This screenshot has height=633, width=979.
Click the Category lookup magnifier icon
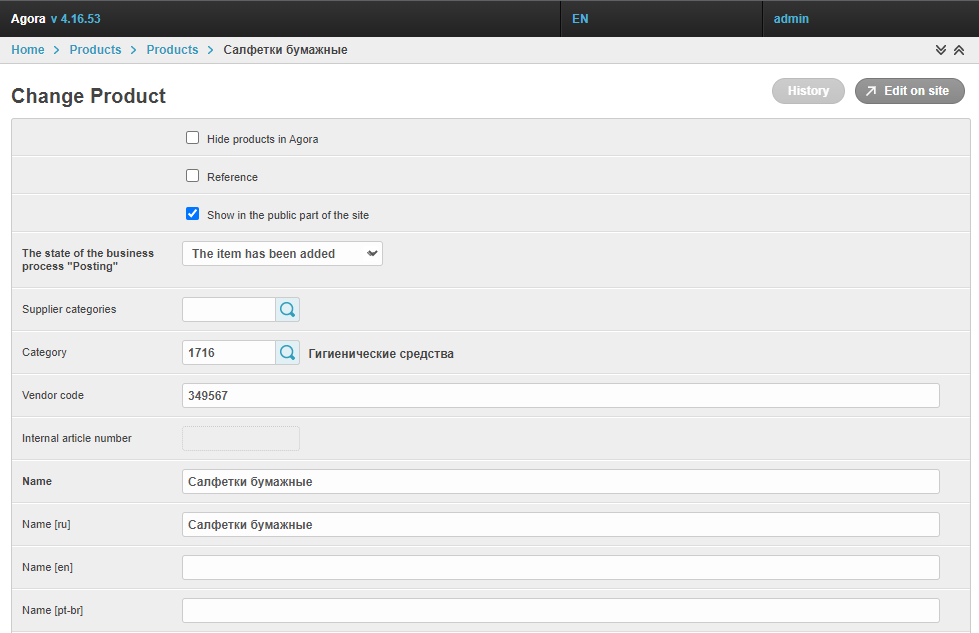tap(288, 353)
